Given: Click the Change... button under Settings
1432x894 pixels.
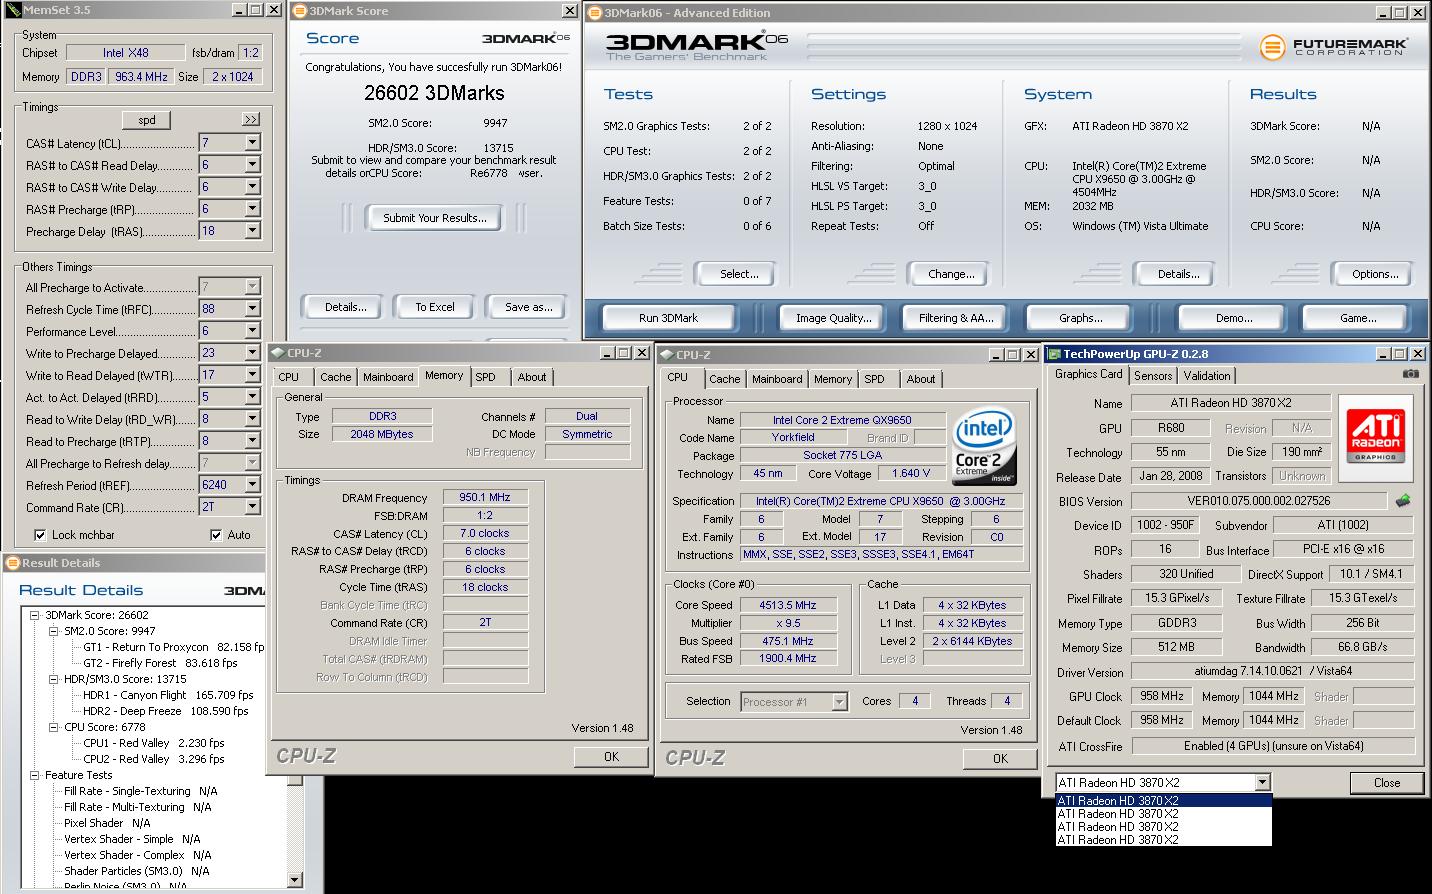Looking at the screenshot, I should tap(951, 274).
